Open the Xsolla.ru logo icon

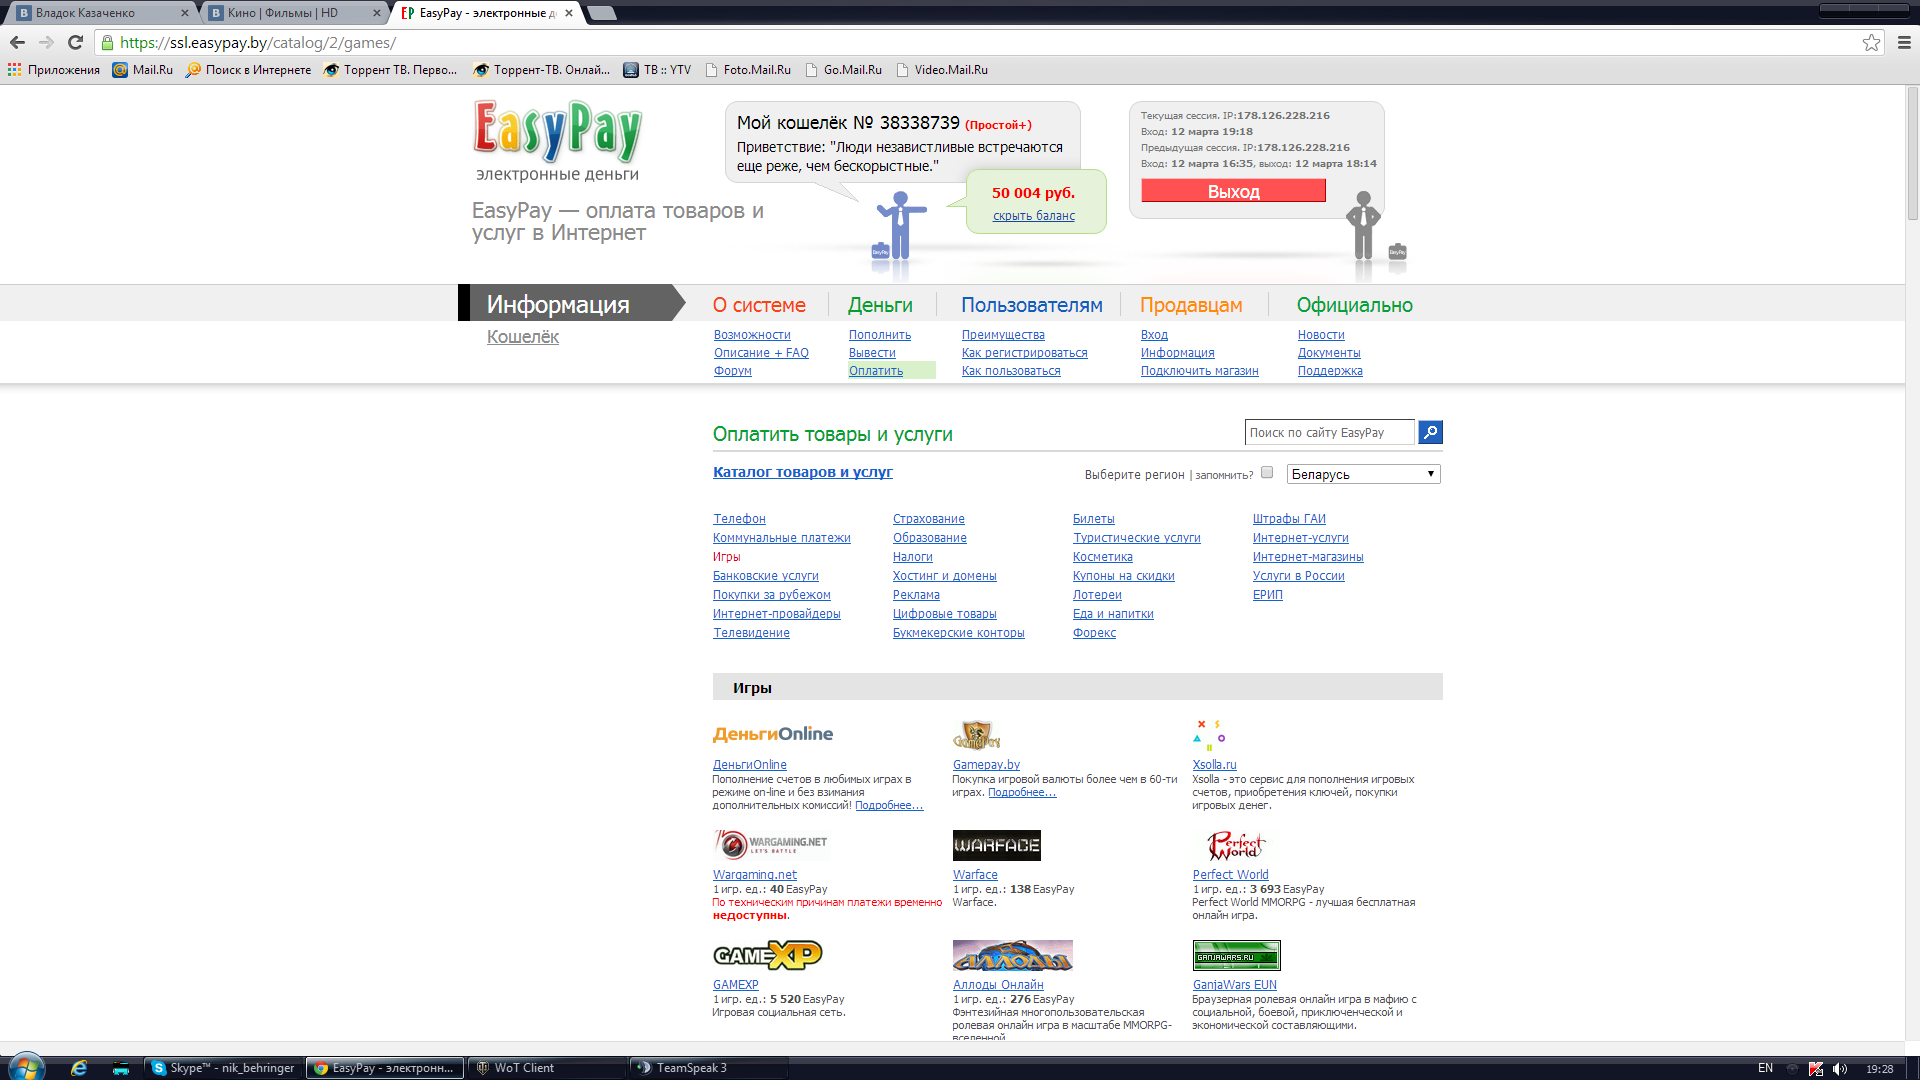(x=1209, y=735)
